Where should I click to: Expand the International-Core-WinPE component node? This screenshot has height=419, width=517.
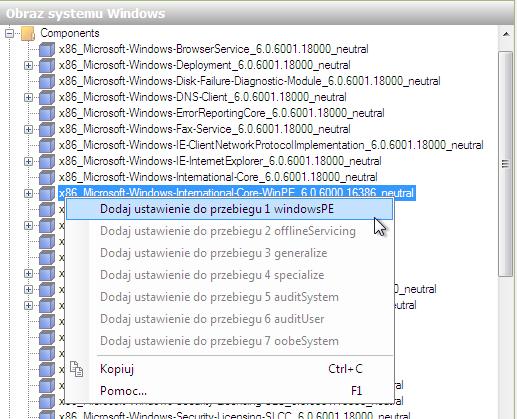pos(29,193)
